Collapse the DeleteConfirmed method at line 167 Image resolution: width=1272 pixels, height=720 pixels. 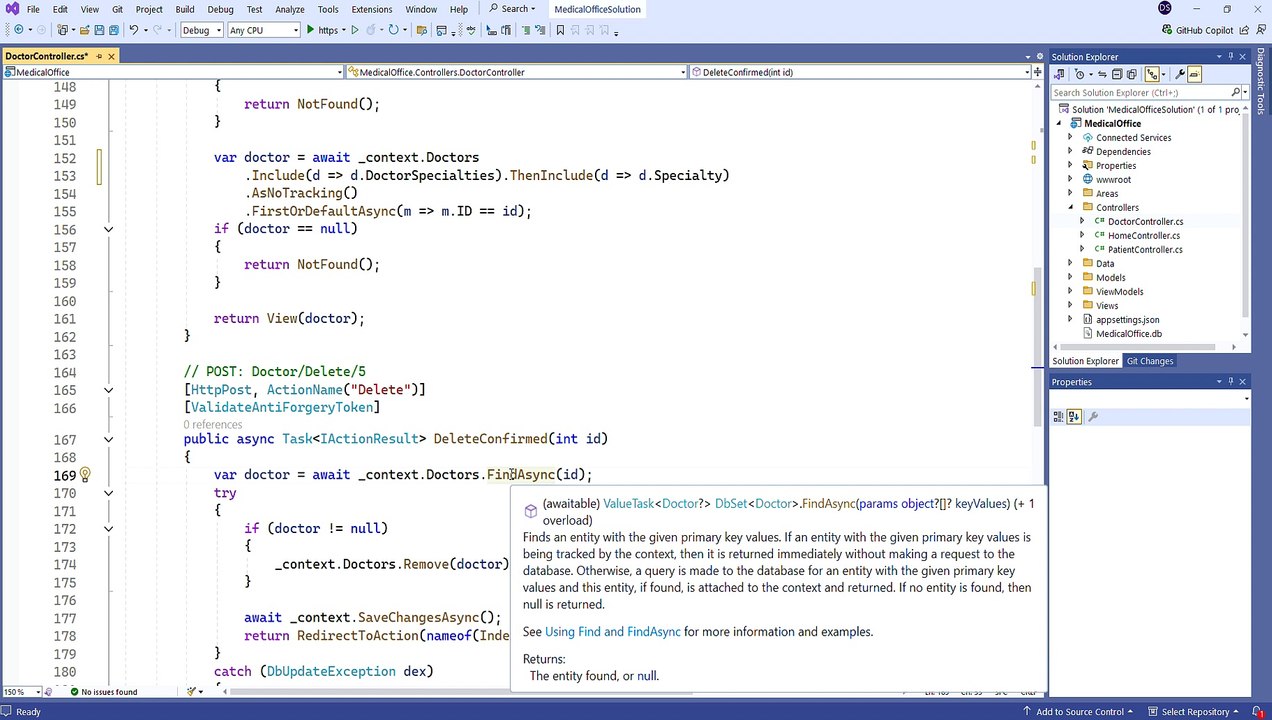click(x=108, y=439)
